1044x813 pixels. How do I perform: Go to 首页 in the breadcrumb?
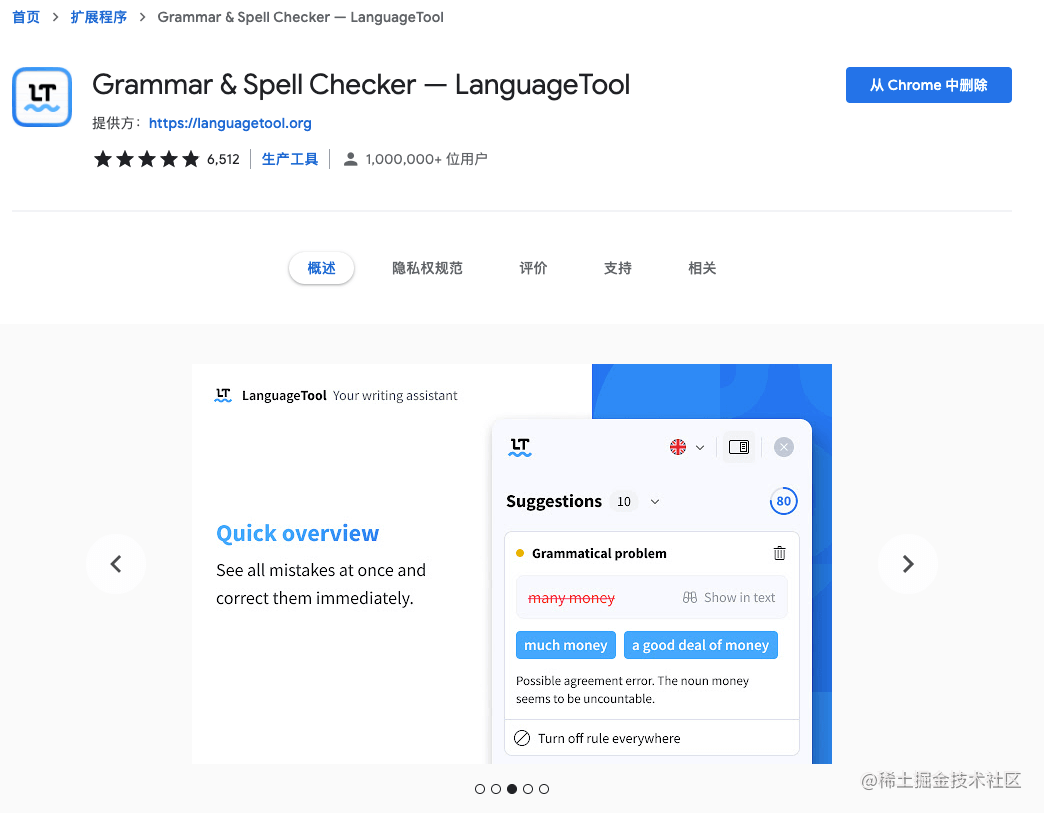(26, 17)
